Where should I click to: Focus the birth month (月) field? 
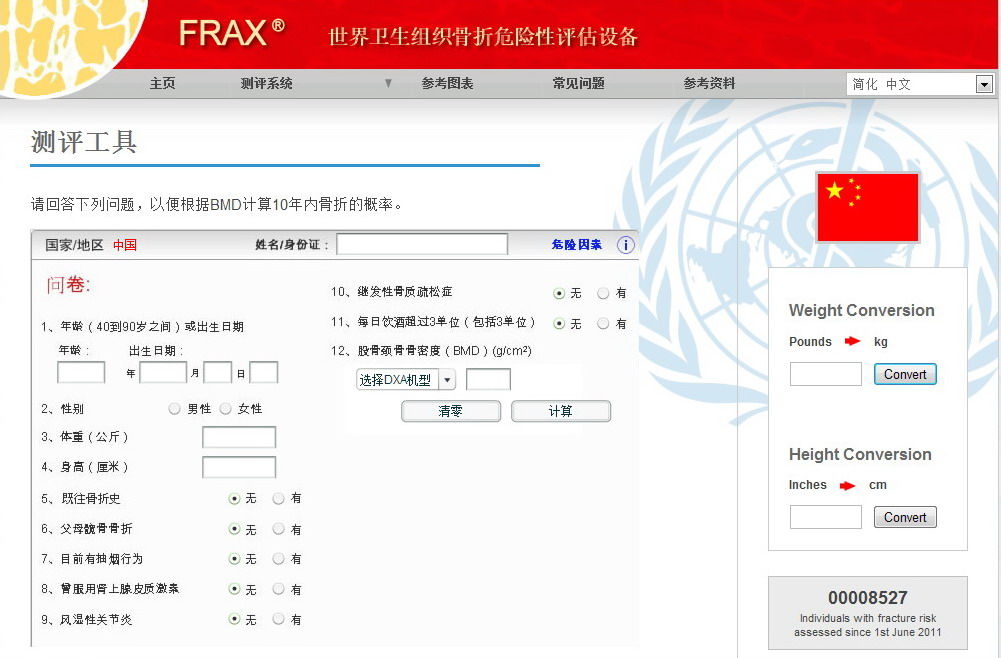[x=217, y=372]
